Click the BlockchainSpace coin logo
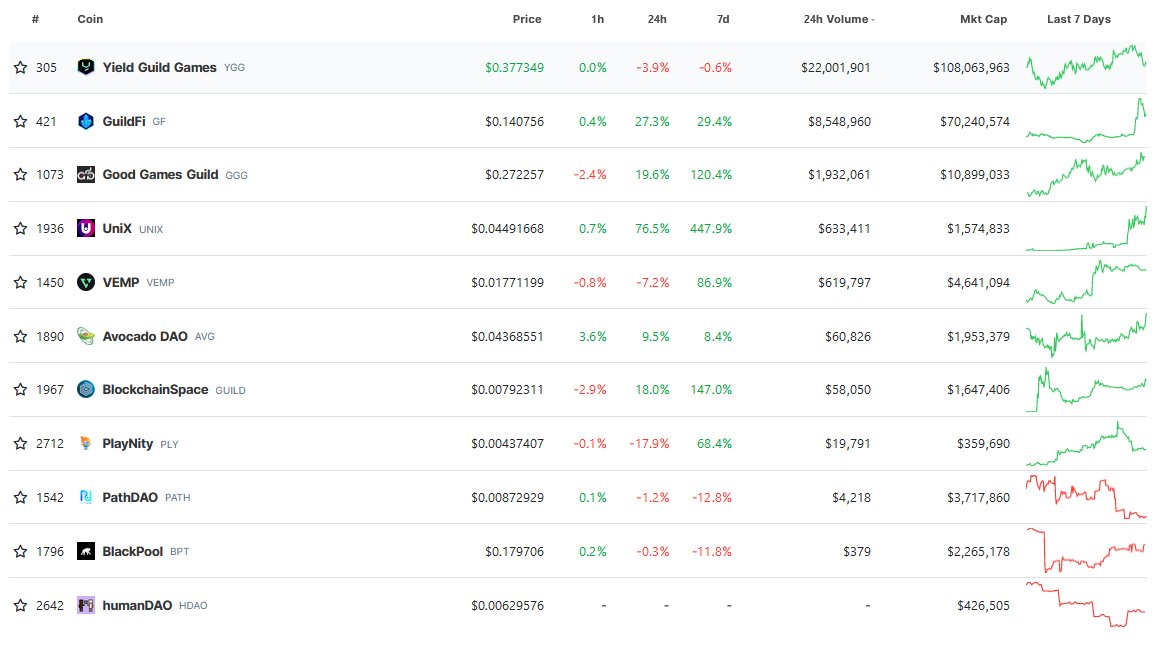Image resolution: width=1170 pixels, height=645 pixels. tap(86, 390)
